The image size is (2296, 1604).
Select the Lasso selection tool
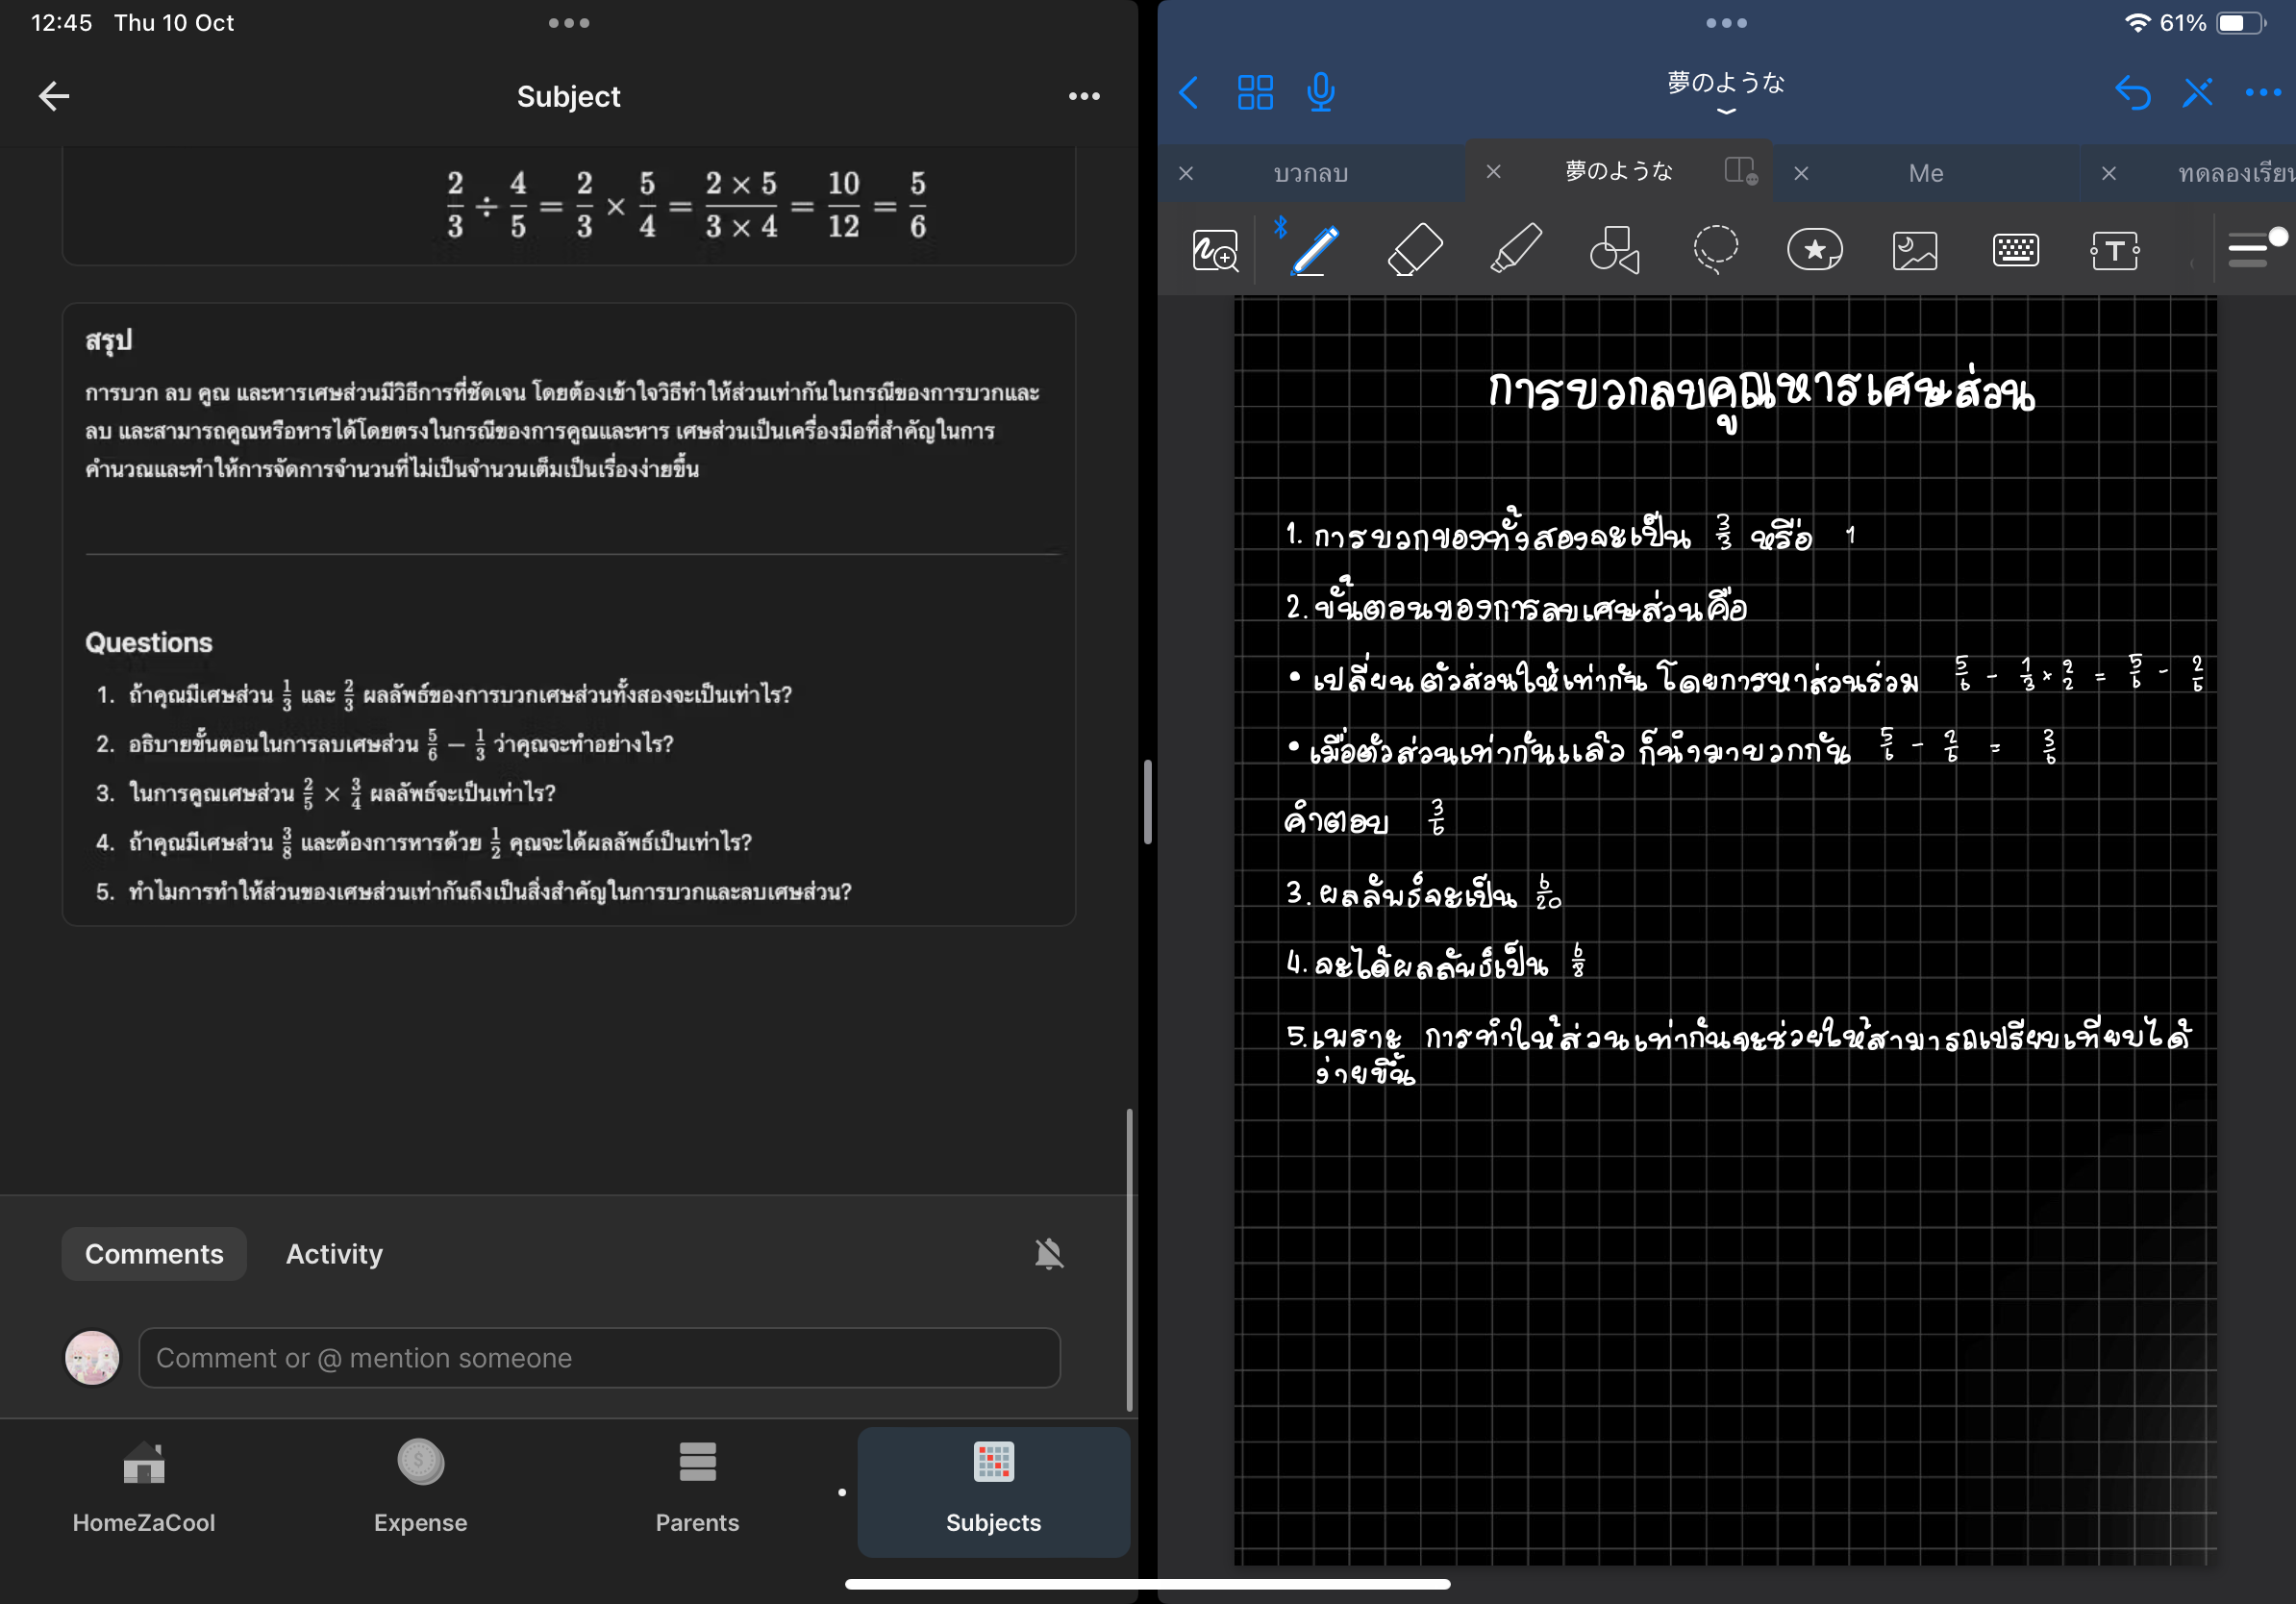pos(1715,250)
